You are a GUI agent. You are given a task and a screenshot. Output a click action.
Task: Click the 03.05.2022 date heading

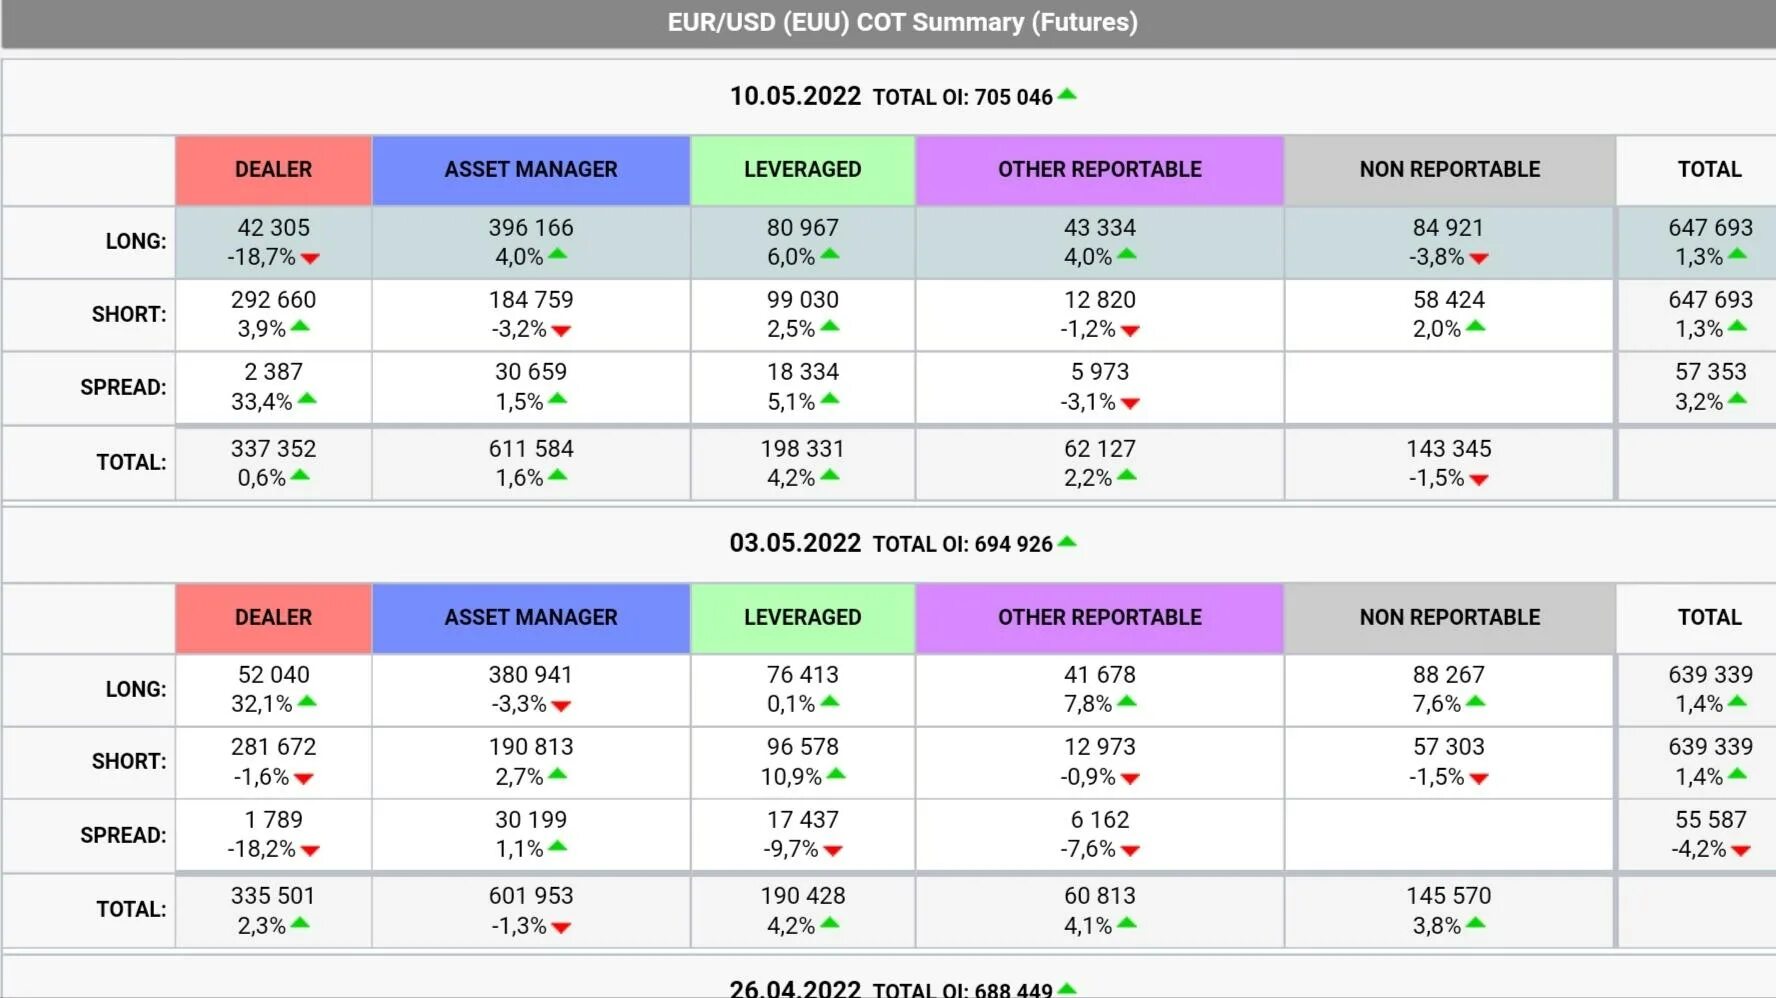click(x=795, y=543)
